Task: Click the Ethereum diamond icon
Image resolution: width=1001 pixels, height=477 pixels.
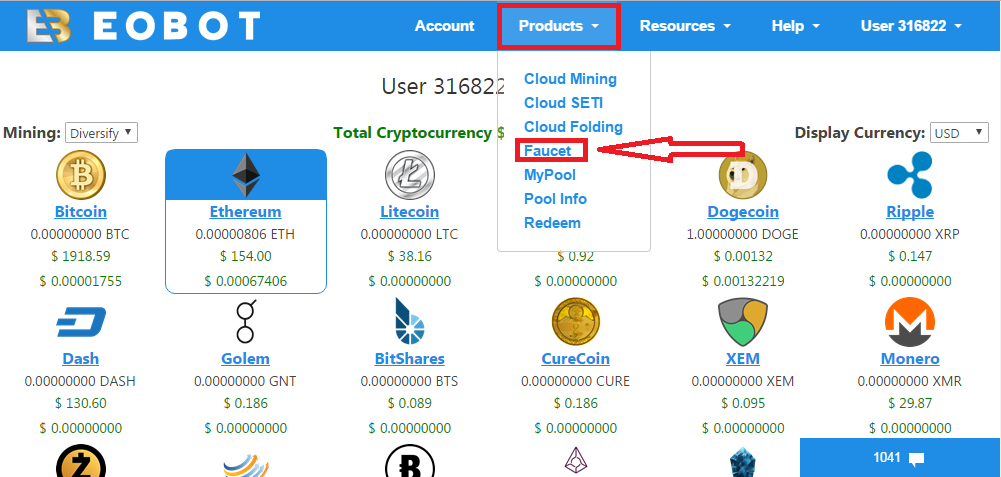Action: tap(246, 174)
